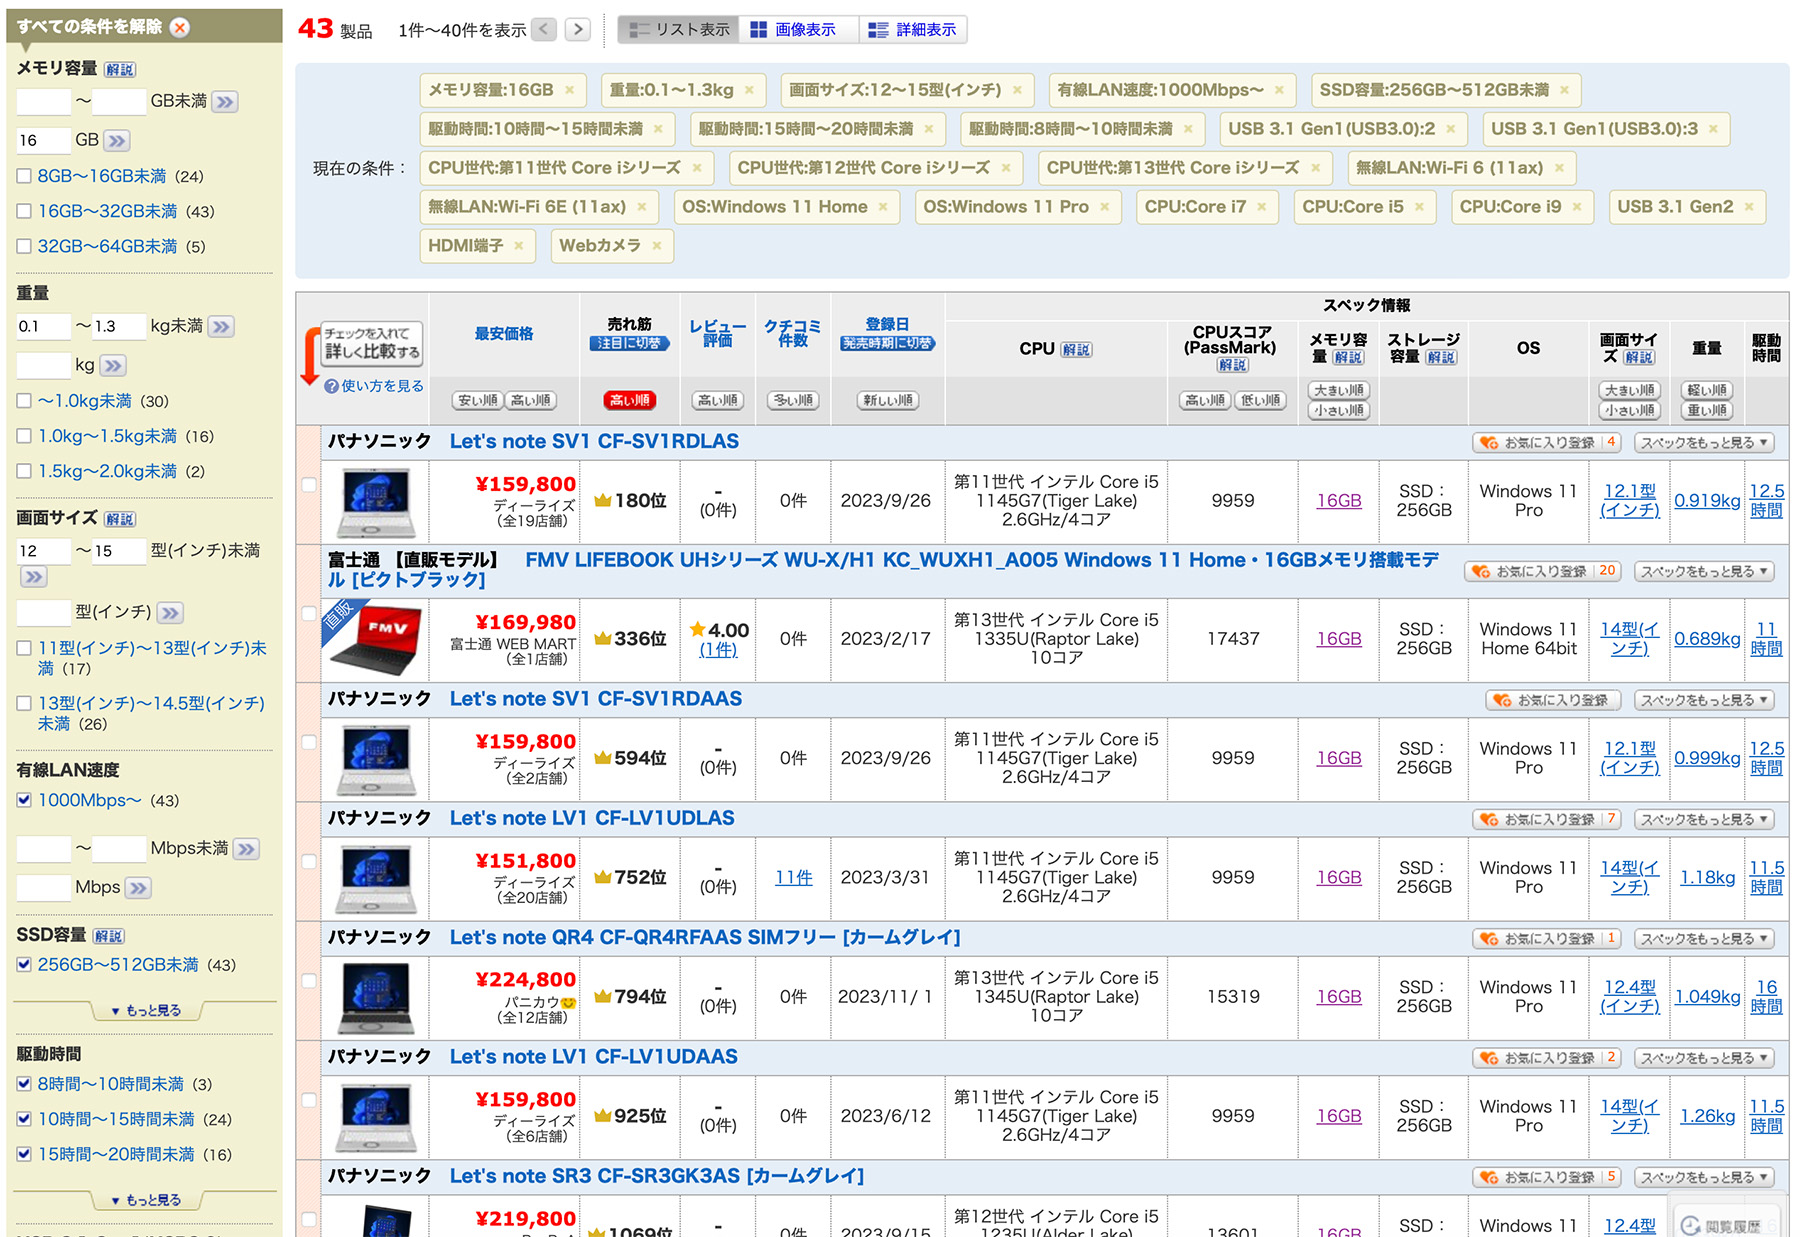The image size is (1800, 1237).
Task: Click the previous page arrow button
Action: [544, 29]
